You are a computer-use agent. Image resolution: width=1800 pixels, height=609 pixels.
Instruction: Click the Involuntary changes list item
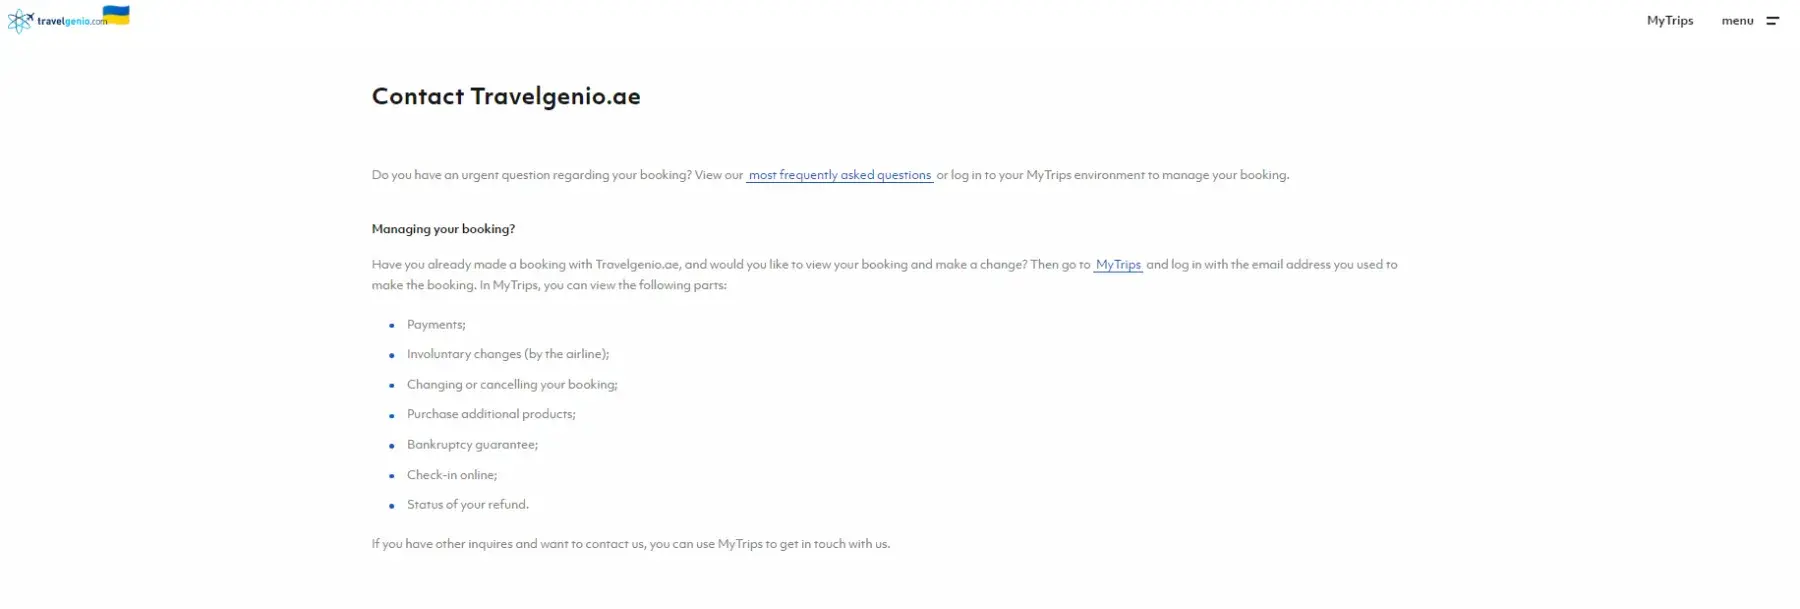(508, 354)
